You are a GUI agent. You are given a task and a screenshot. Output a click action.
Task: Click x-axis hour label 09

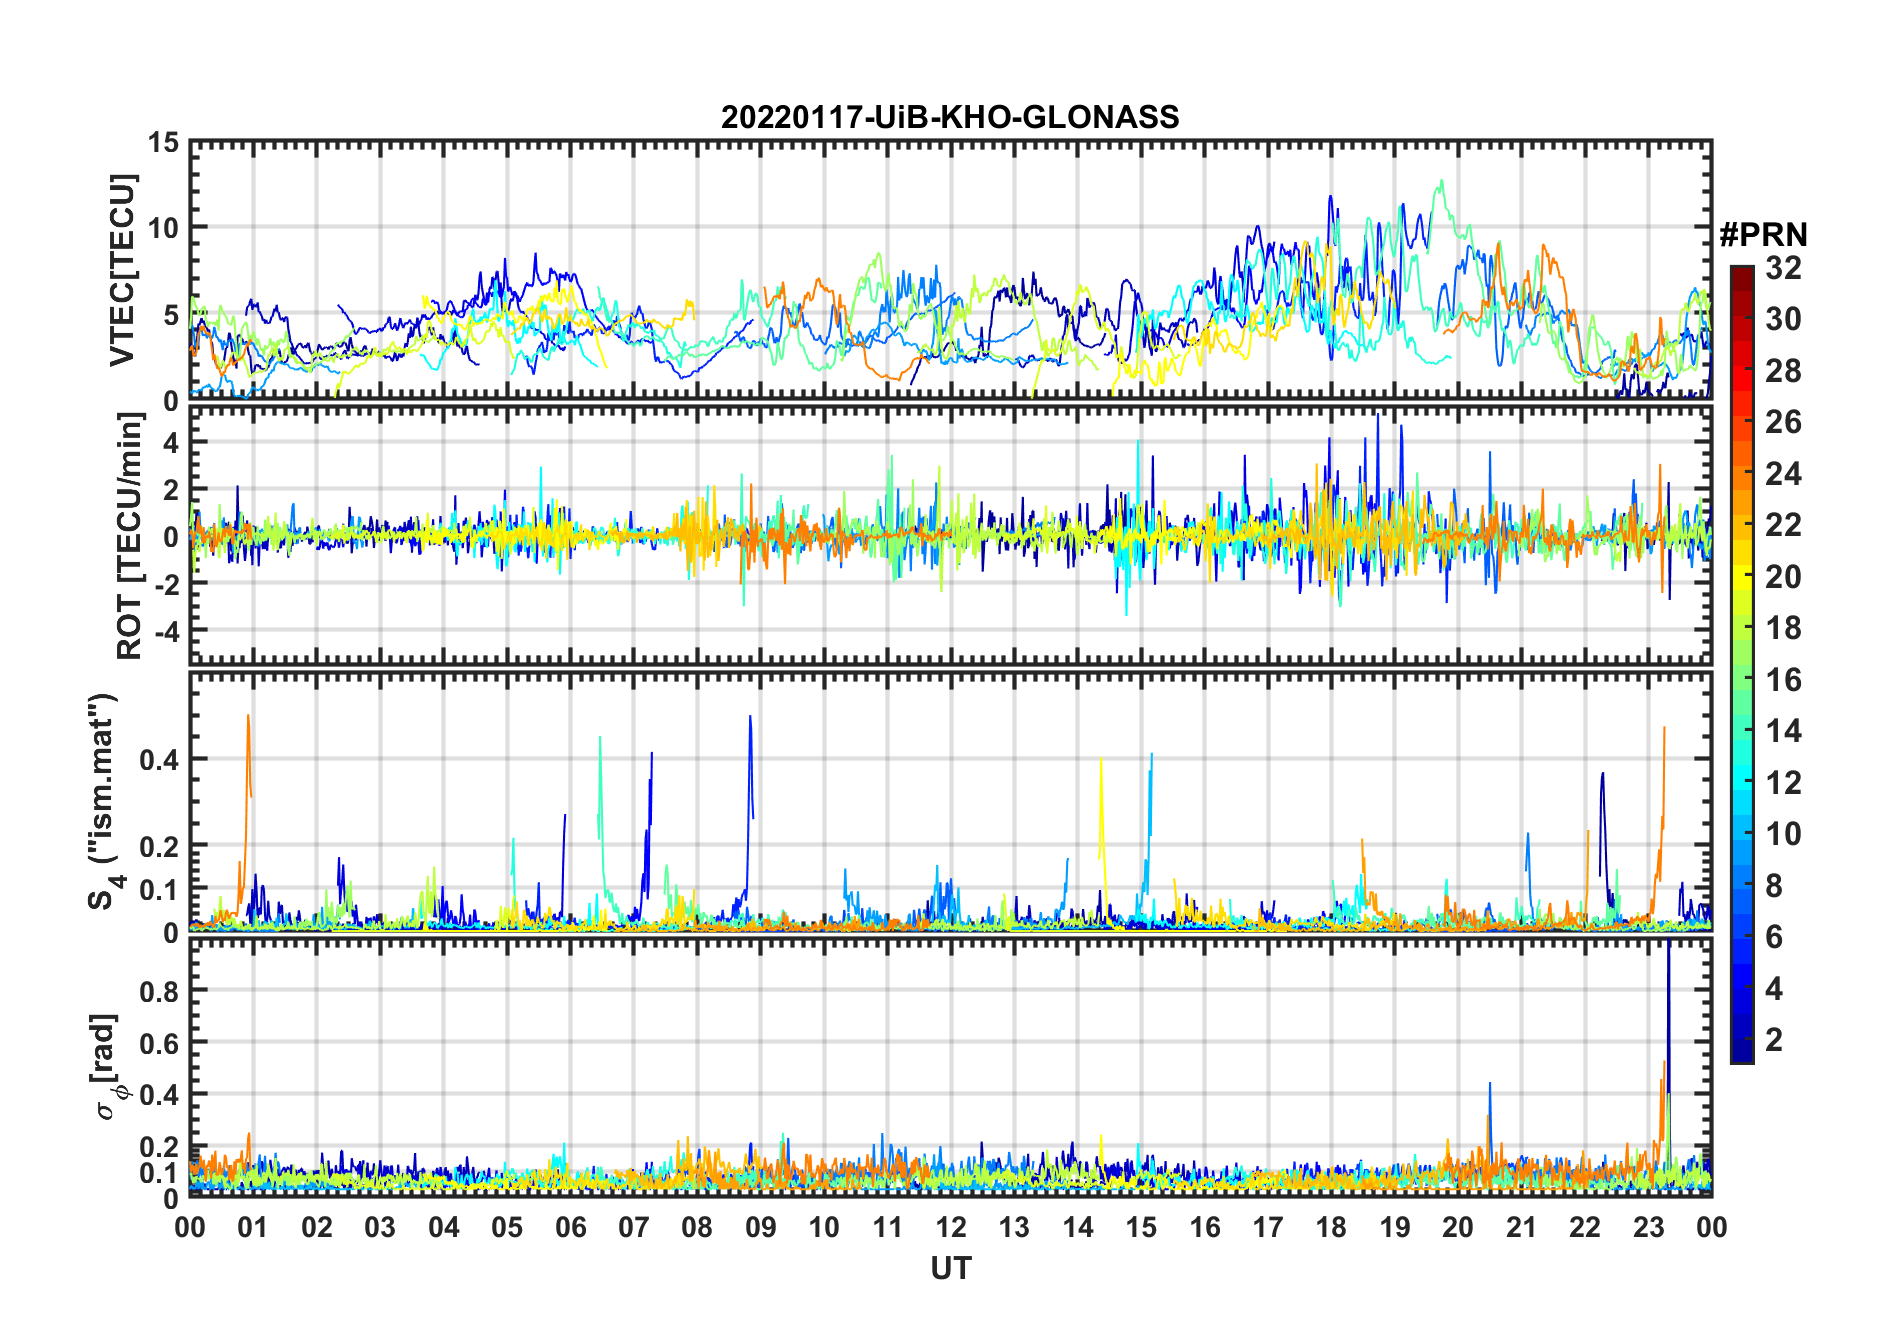pos(760,1228)
